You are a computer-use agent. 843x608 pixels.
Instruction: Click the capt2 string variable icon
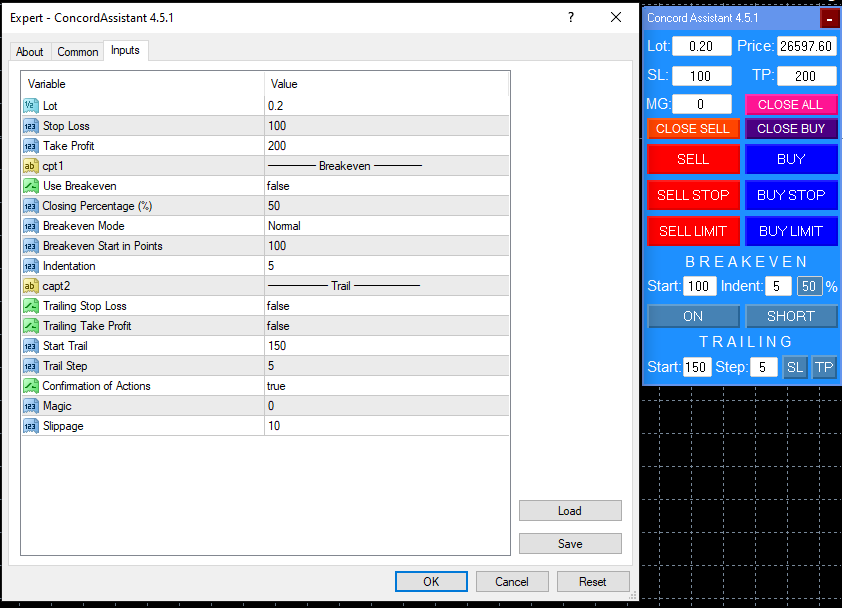31,286
